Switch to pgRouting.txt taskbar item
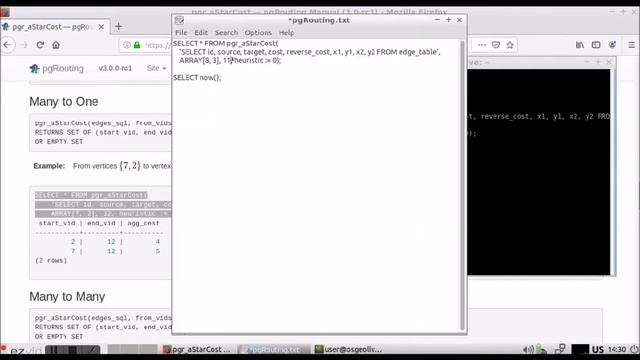640x360 pixels. (x=273, y=349)
